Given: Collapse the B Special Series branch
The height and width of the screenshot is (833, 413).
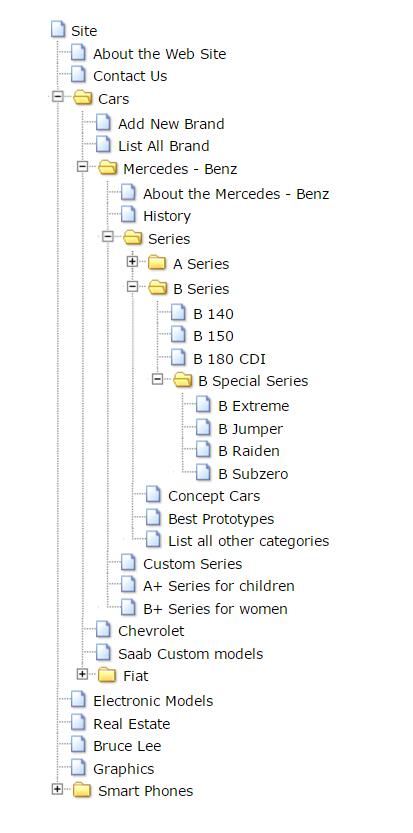Looking at the screenshot, I should [157, 379].
